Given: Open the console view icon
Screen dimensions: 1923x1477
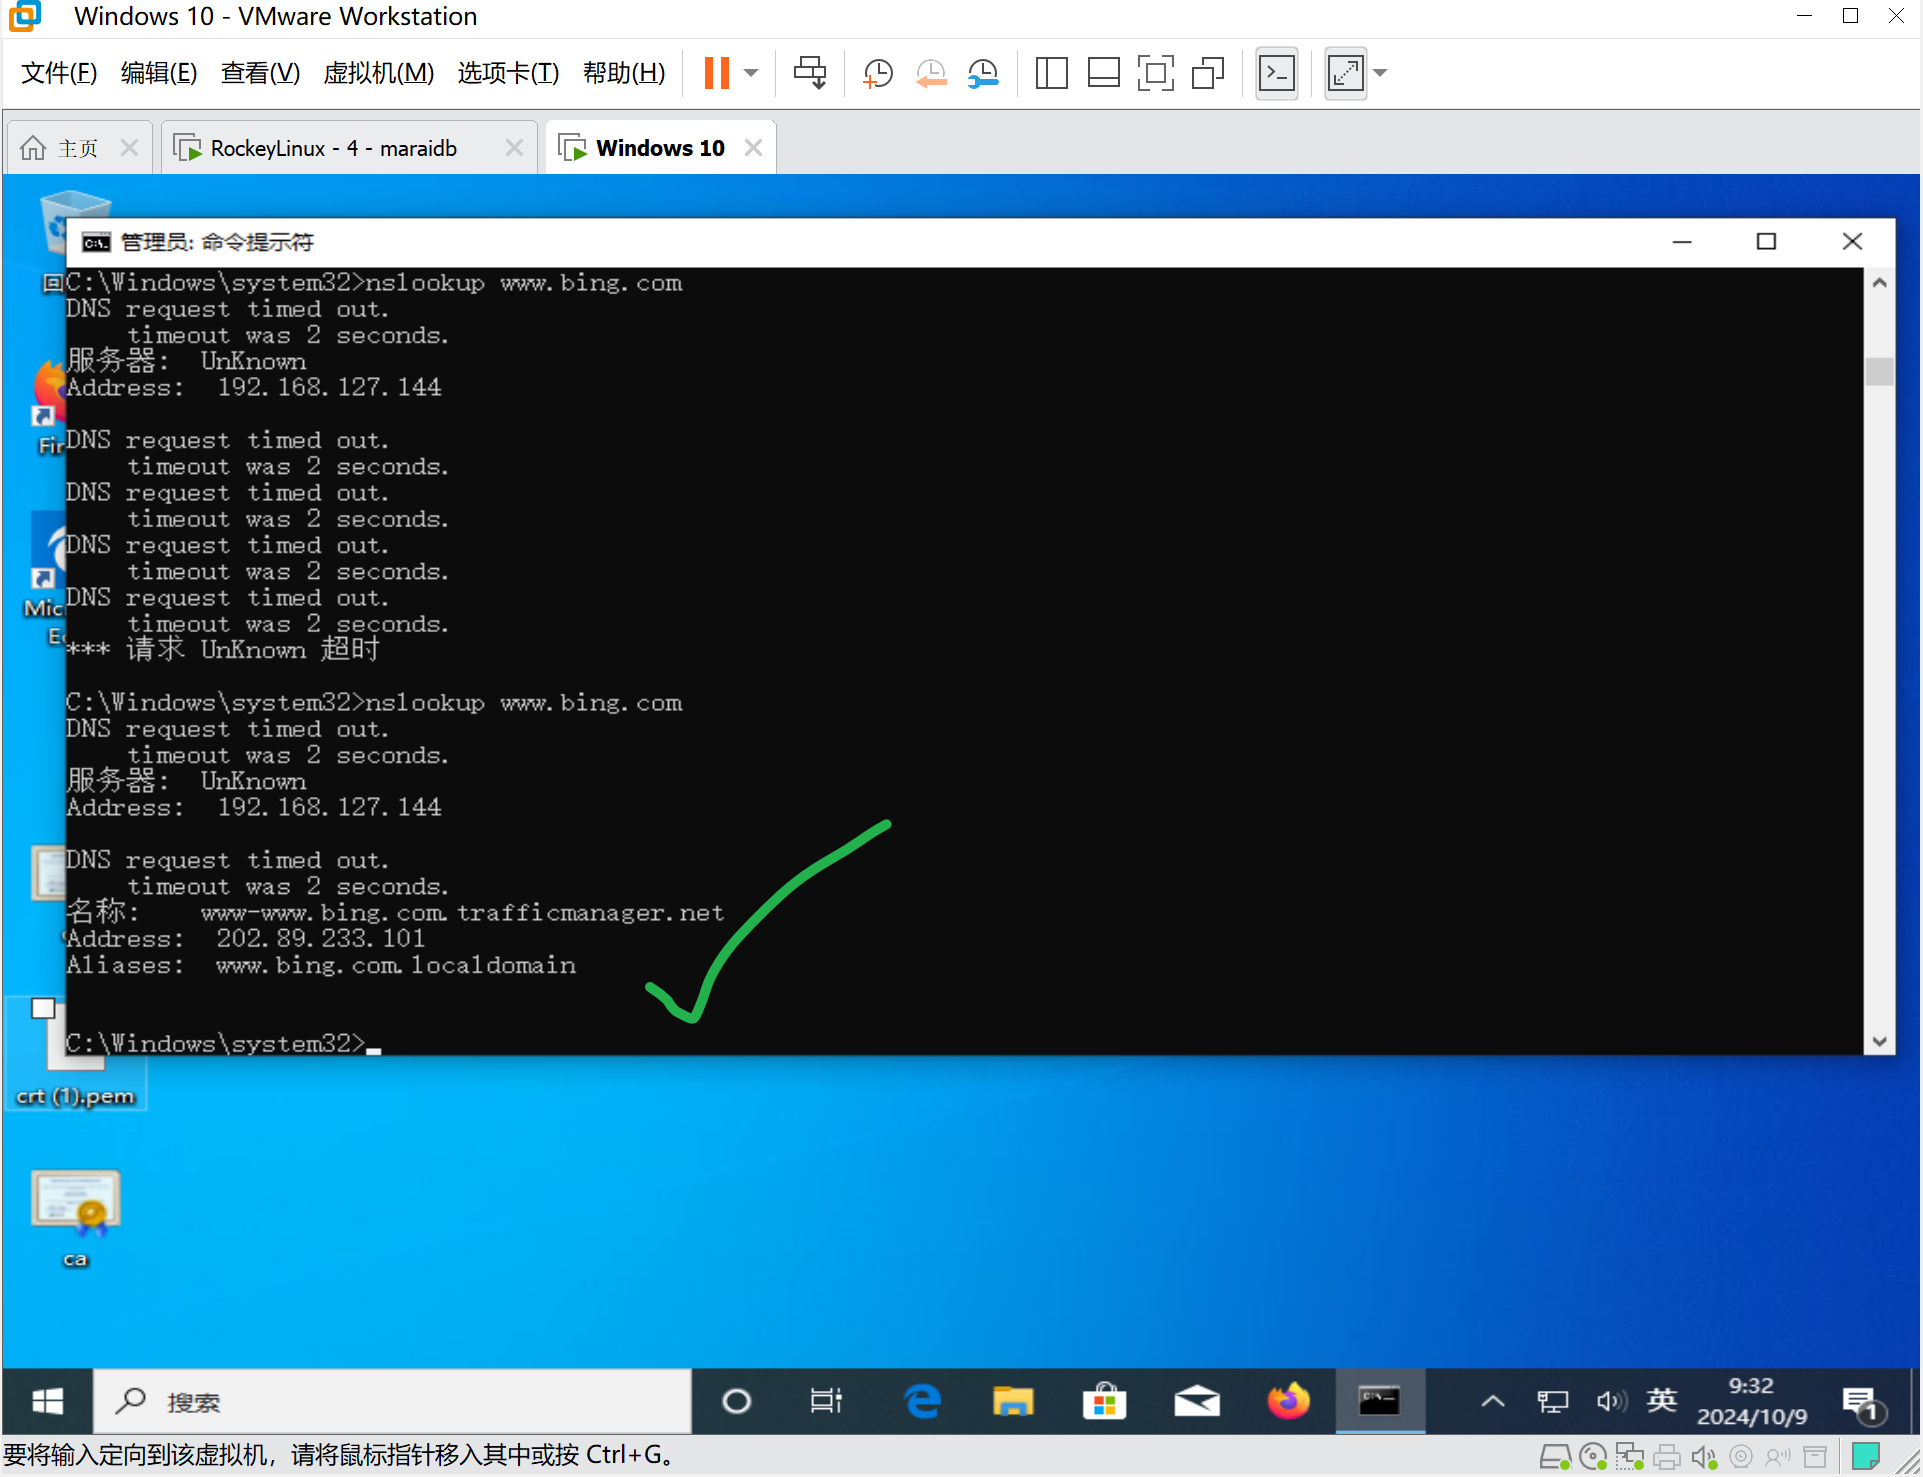Looking at the screenshot, I should point(1277,73).
